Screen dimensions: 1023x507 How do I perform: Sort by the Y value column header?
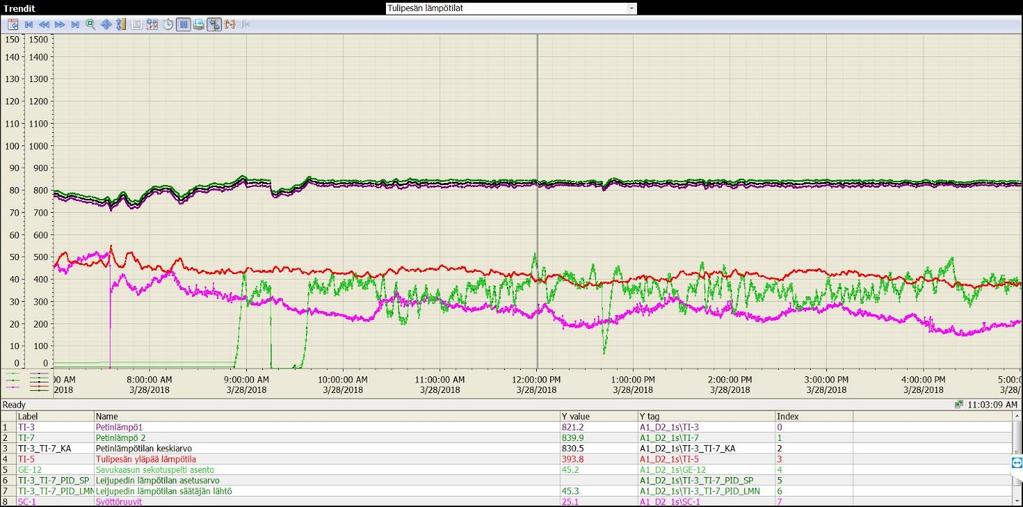(x=598, y=416)
